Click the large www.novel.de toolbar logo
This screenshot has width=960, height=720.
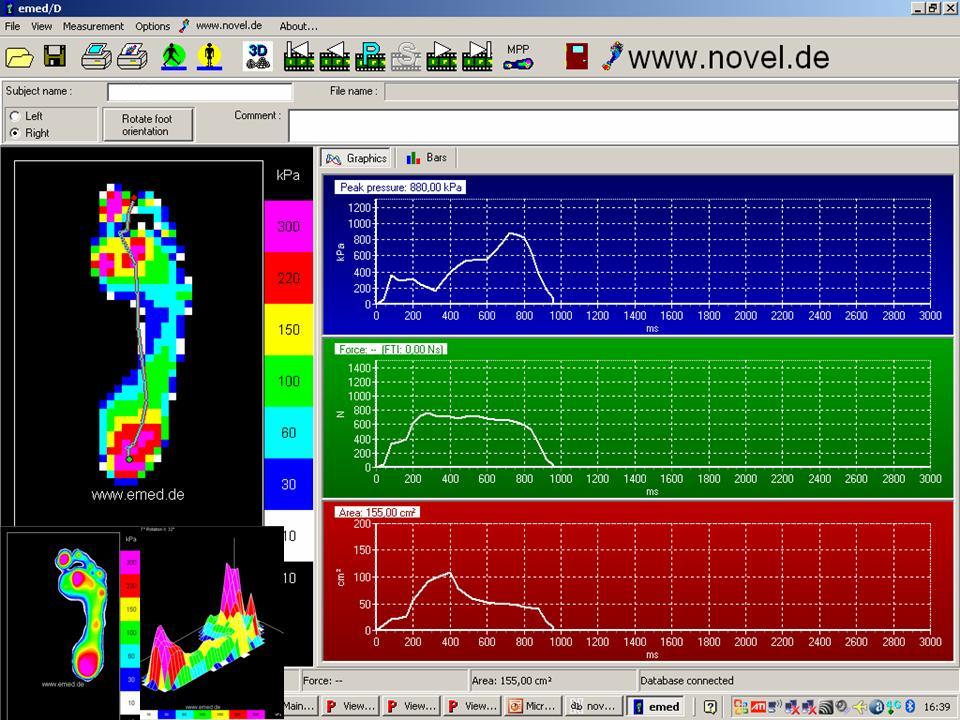(x=716, y=57)
